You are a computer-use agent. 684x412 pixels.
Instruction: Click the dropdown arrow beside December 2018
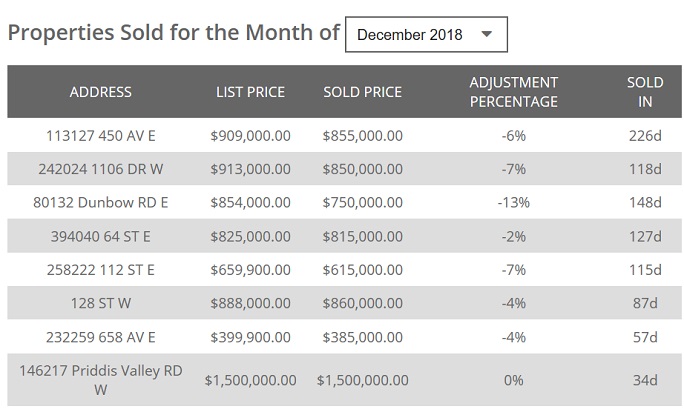pos(487,34)
